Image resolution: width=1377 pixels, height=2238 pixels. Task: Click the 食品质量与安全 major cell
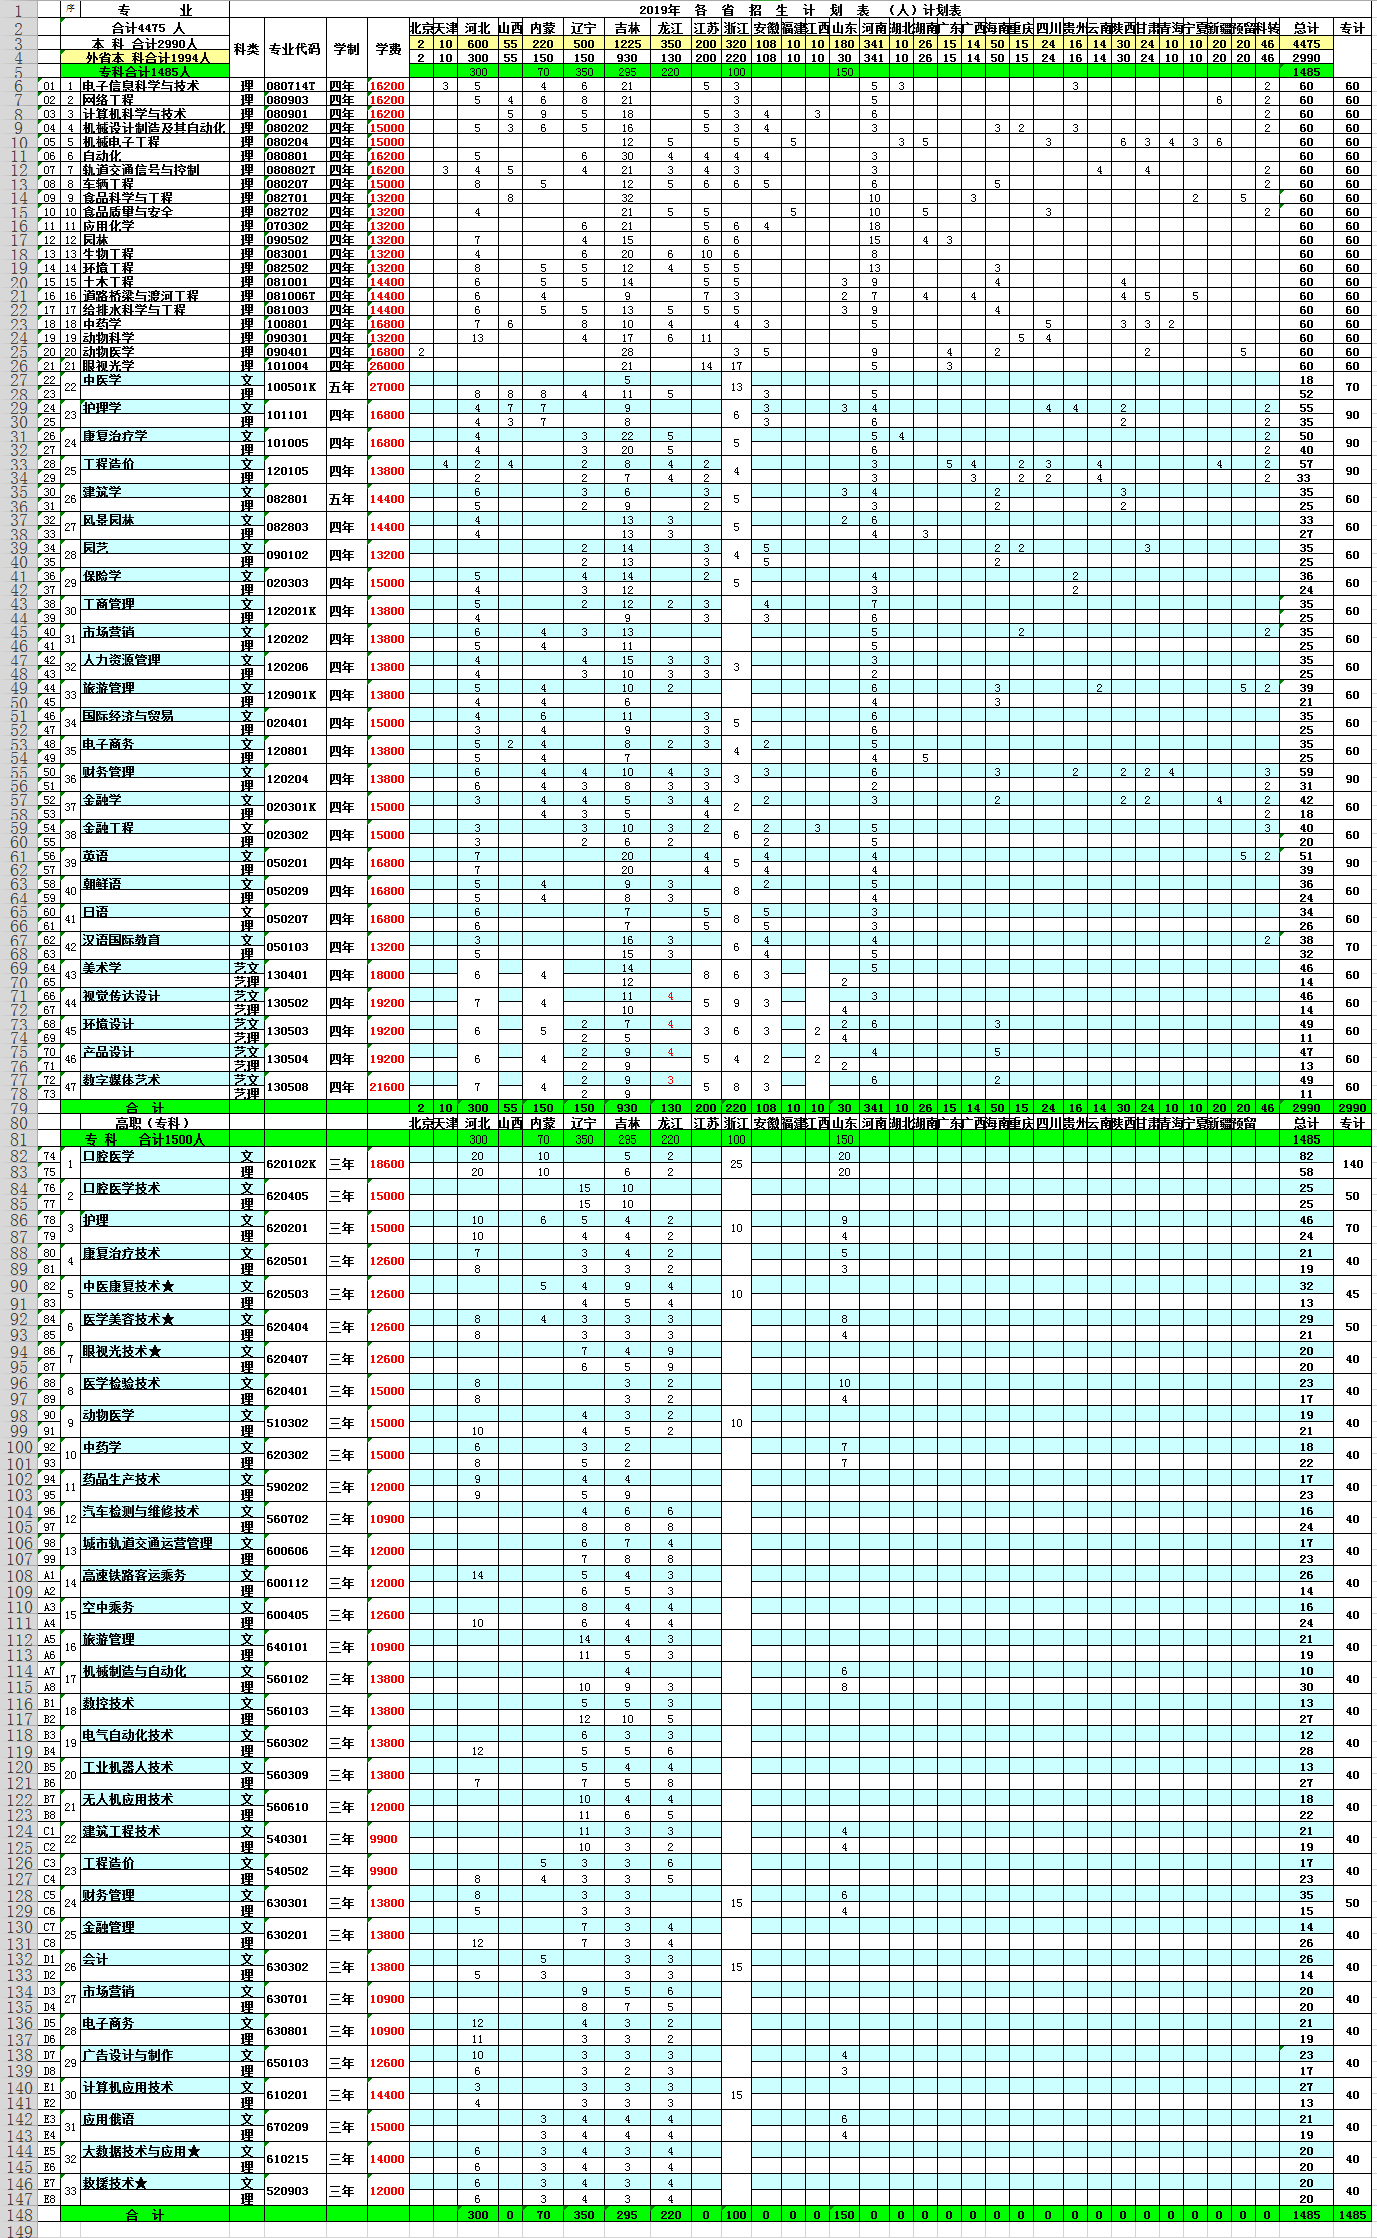(x=155, y=212)
